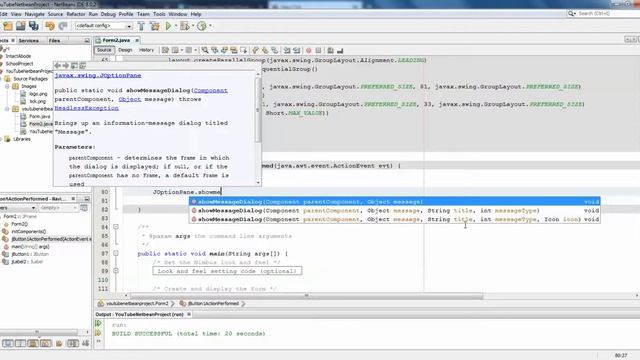640x360 pixels.
Task: Open the Tools menu
Action: (159, 14)
